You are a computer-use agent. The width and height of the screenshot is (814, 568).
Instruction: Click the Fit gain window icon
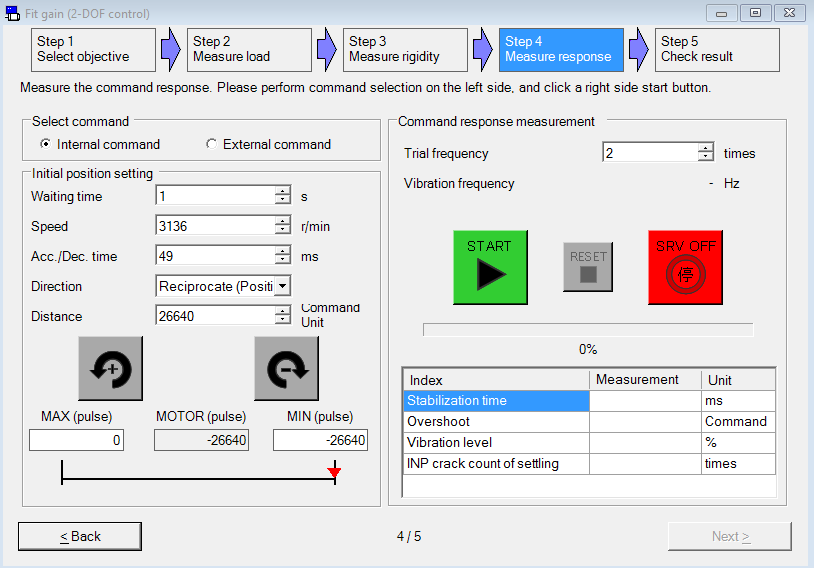pyautogui.click(x=12, y=13)
